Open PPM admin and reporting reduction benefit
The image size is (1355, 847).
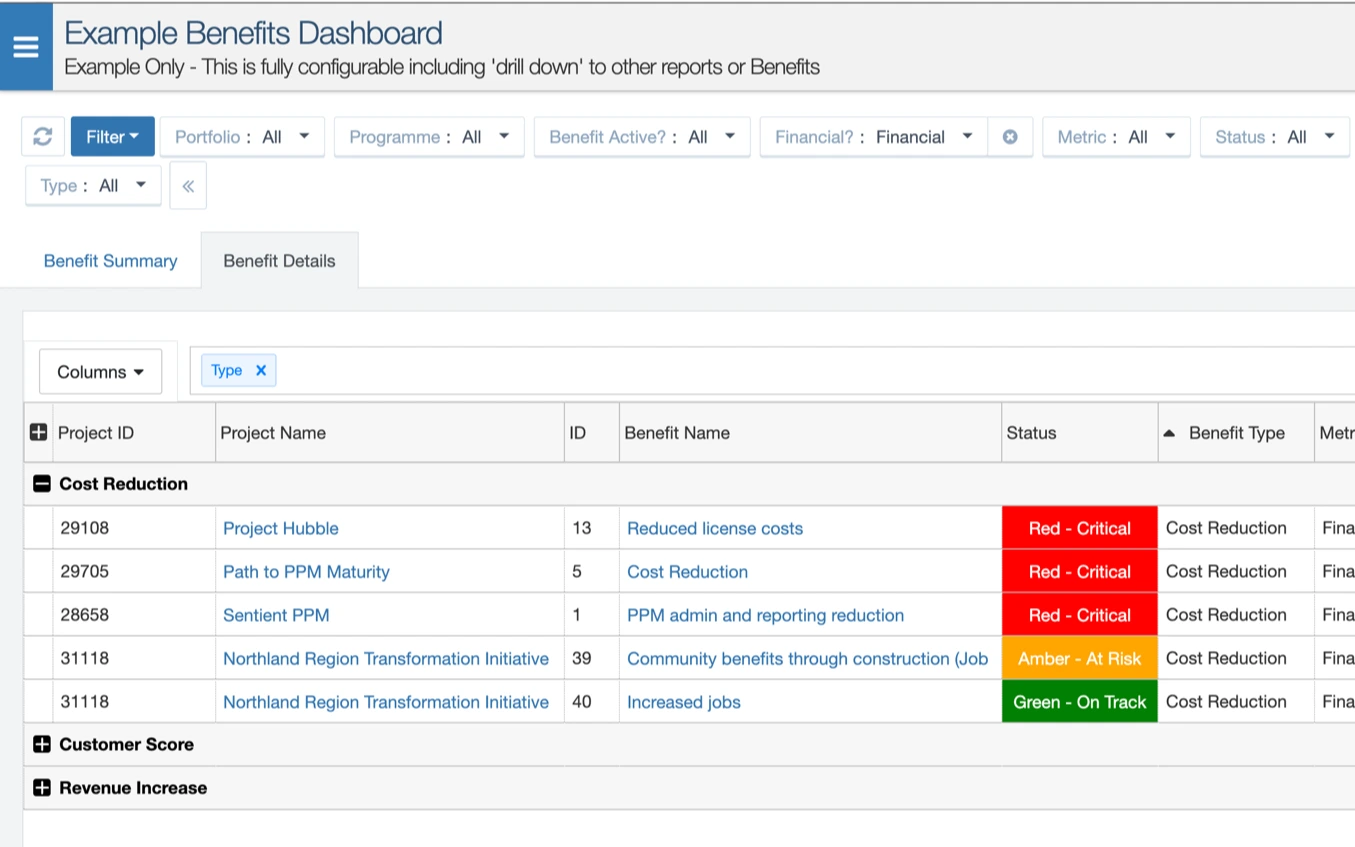pos(765,615)
